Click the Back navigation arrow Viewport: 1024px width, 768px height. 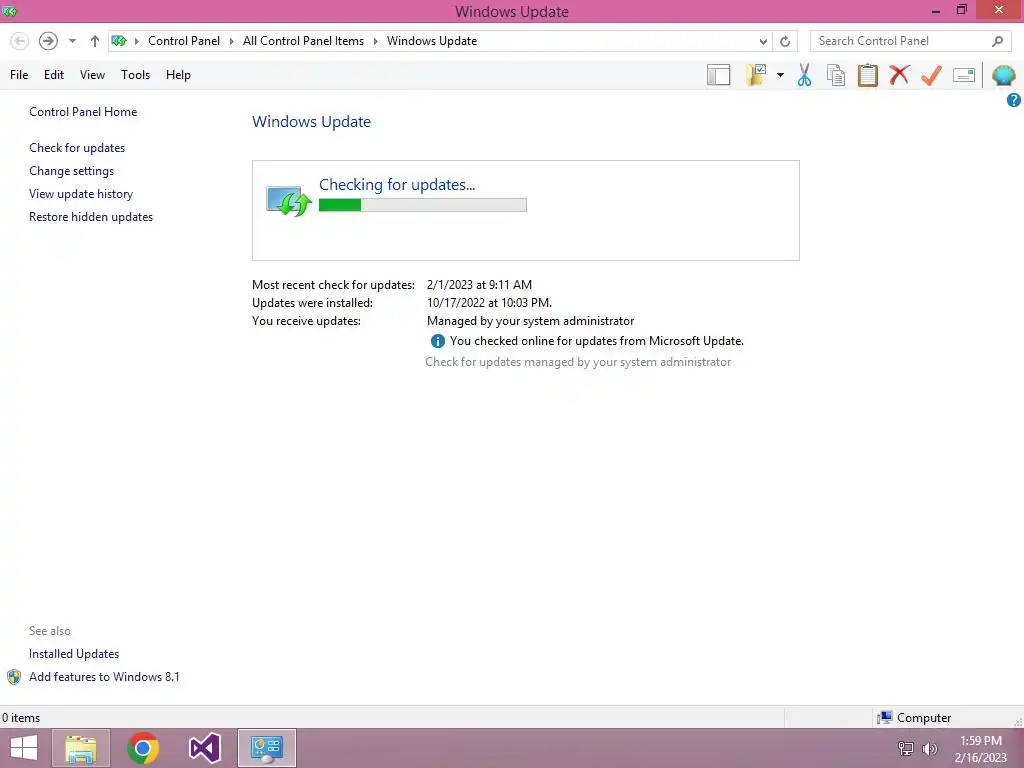click(x=20, y=41)
